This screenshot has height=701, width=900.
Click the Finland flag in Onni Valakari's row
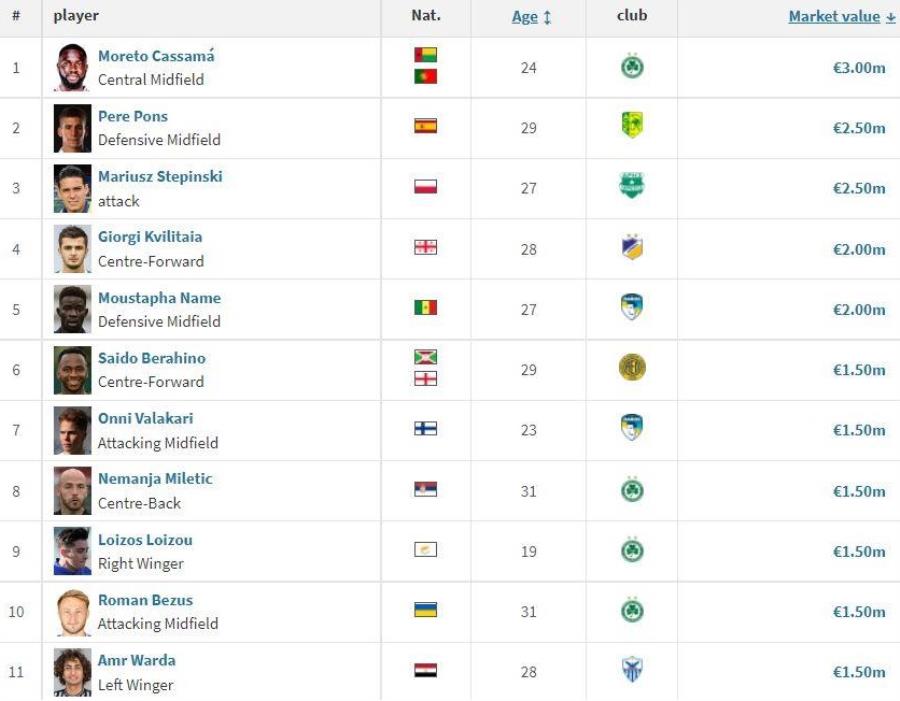(x=425, y=428)
